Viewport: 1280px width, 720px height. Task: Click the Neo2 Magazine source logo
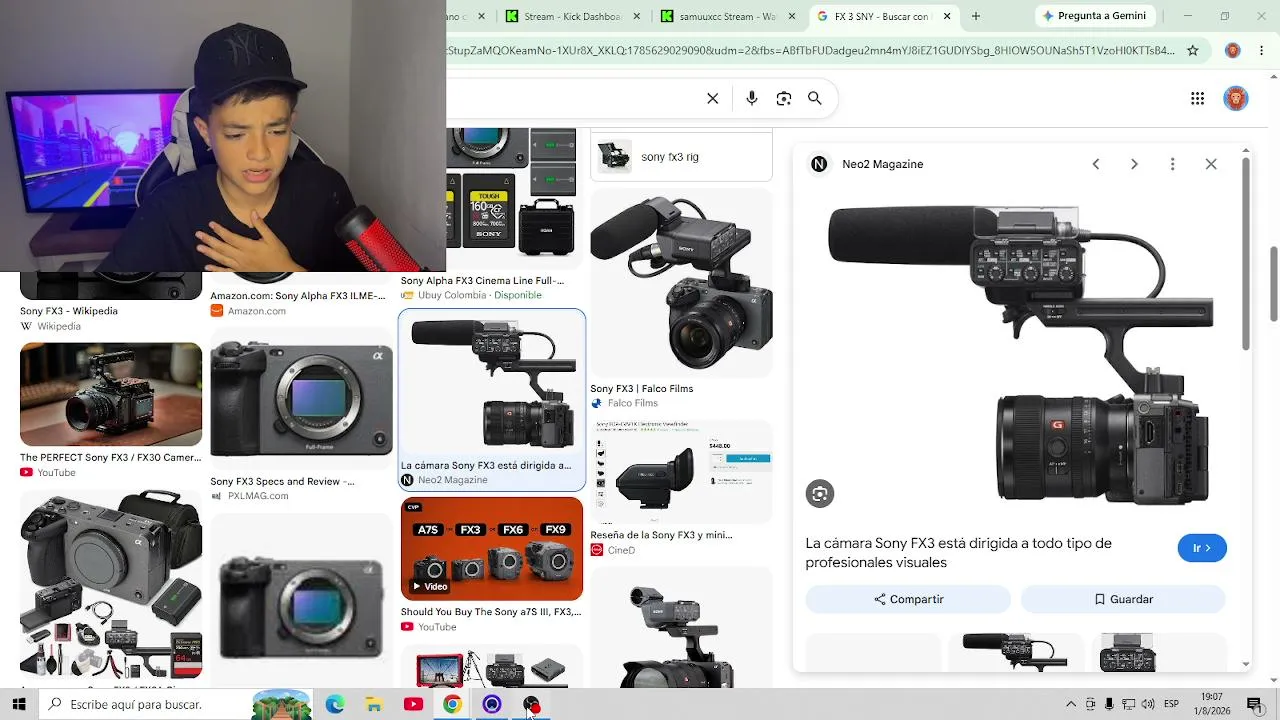(x=819, y=164)
